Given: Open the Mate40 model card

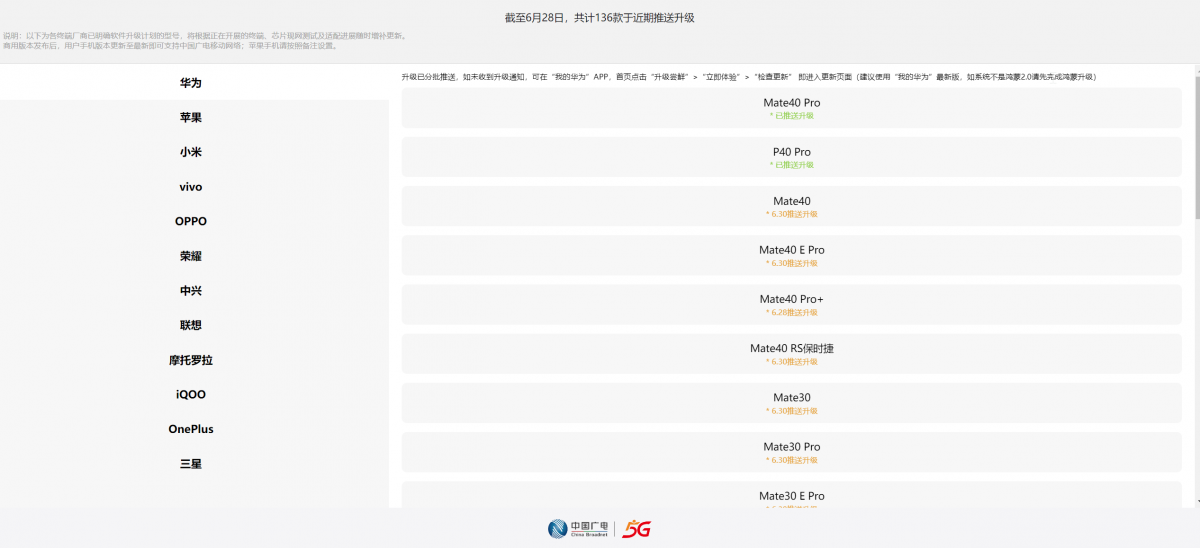Looking at the screenshot, I should [791, 206].
